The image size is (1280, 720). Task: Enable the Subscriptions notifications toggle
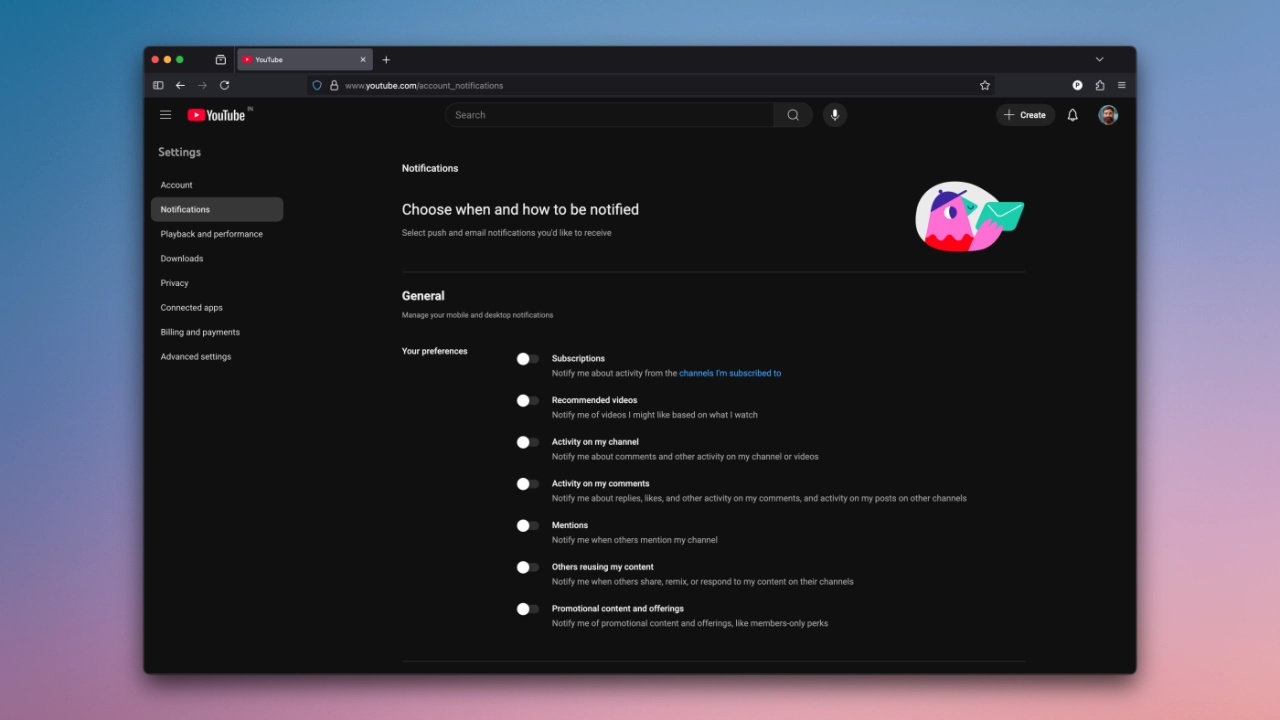tap(527, 359)
